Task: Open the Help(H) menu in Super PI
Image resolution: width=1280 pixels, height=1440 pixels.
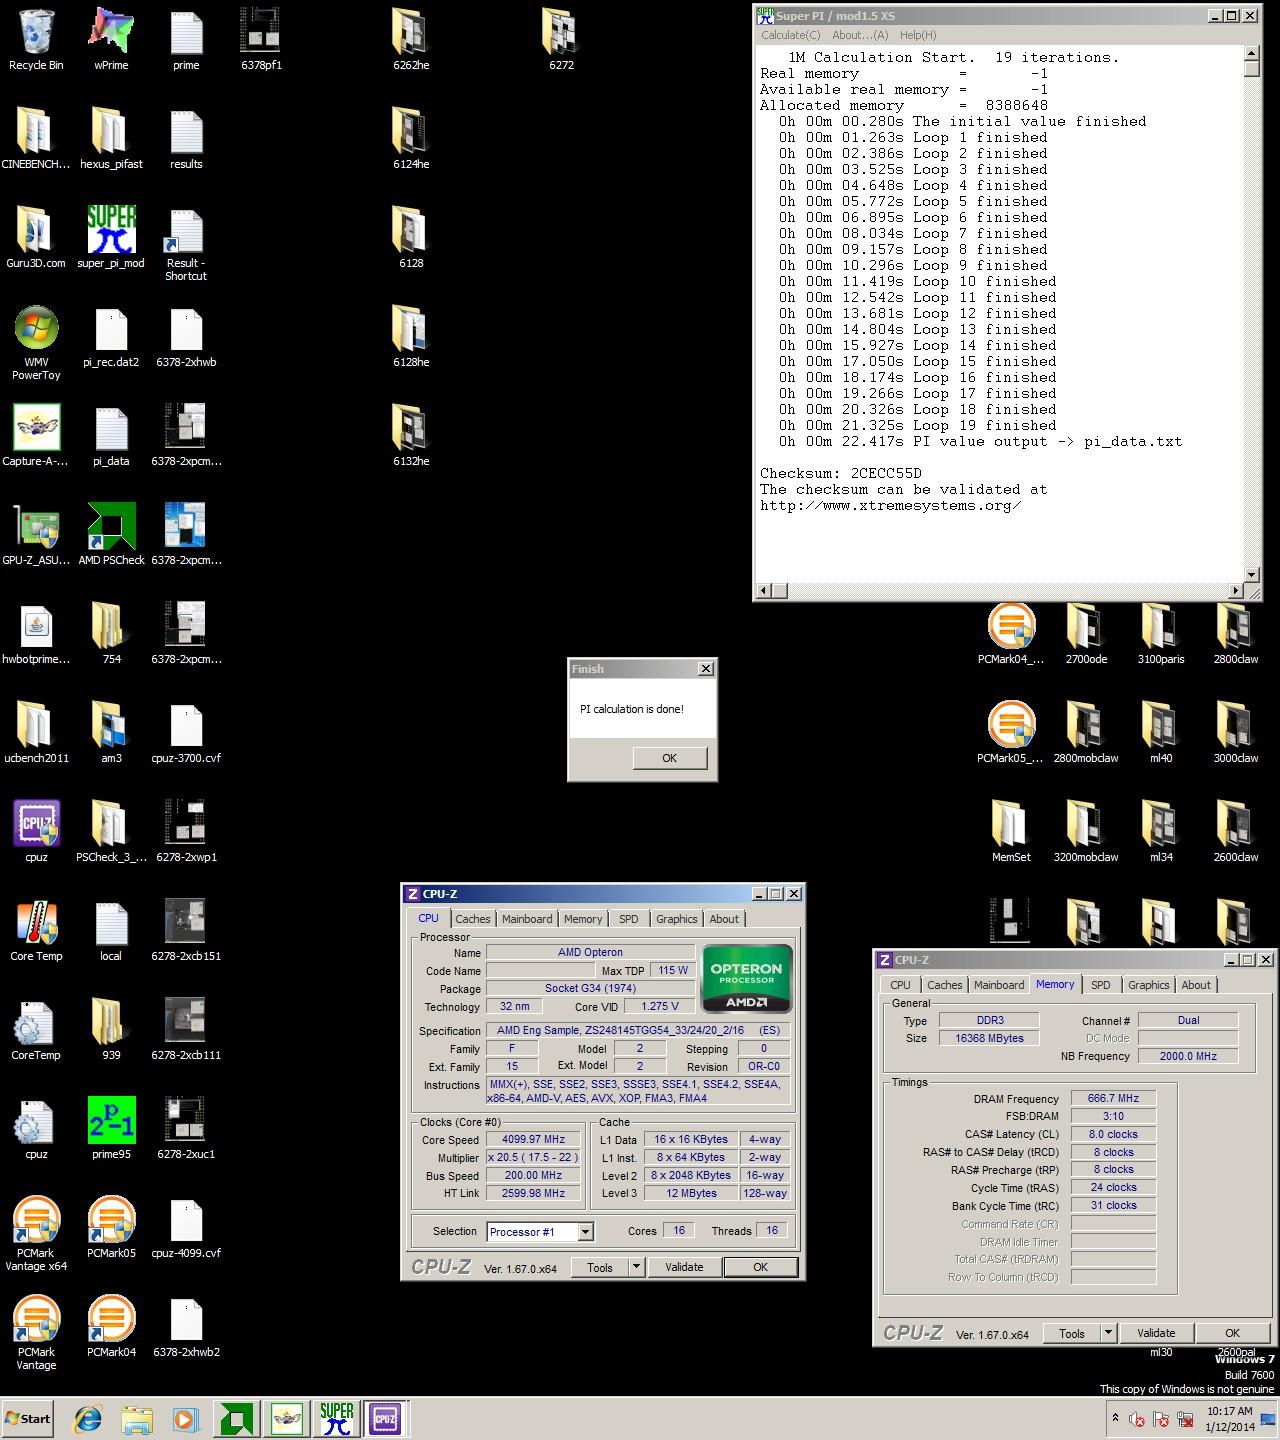Action: [x=918, y=35]
